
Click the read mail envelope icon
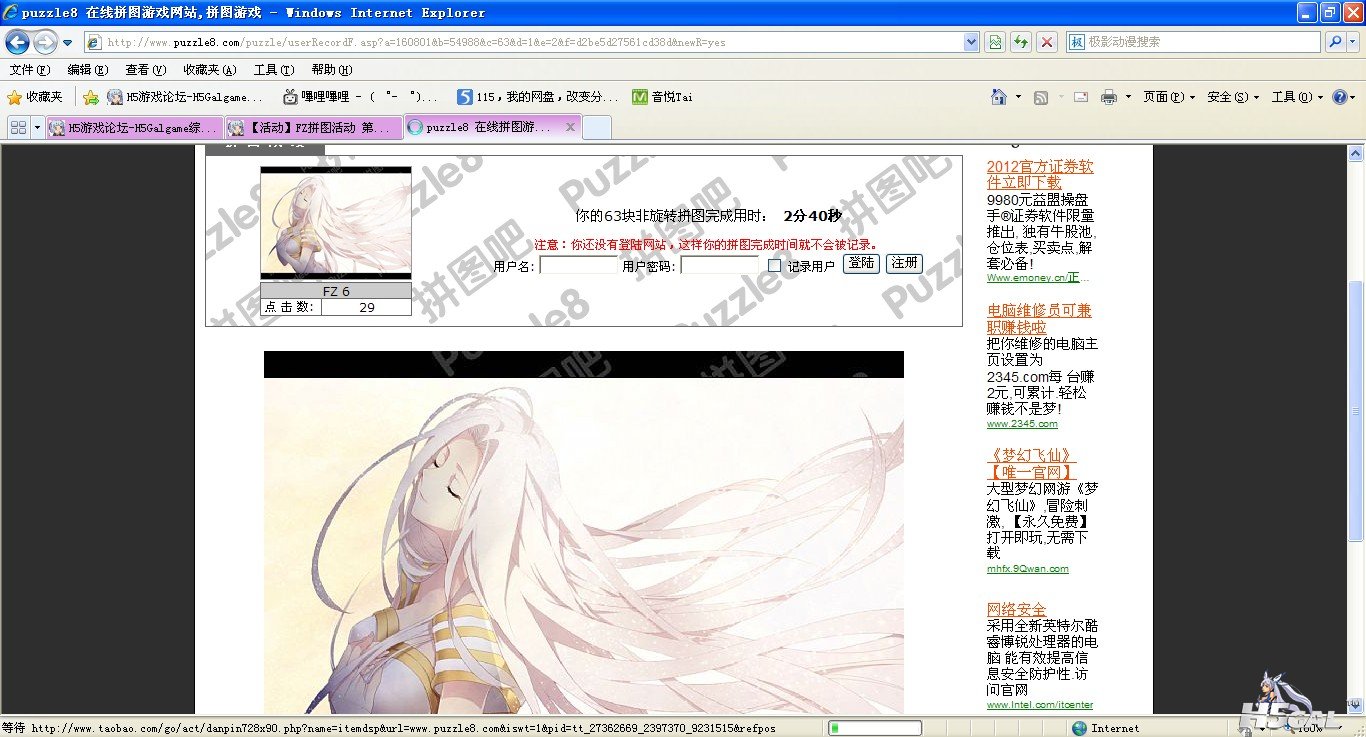click(x=1081, y=97)
